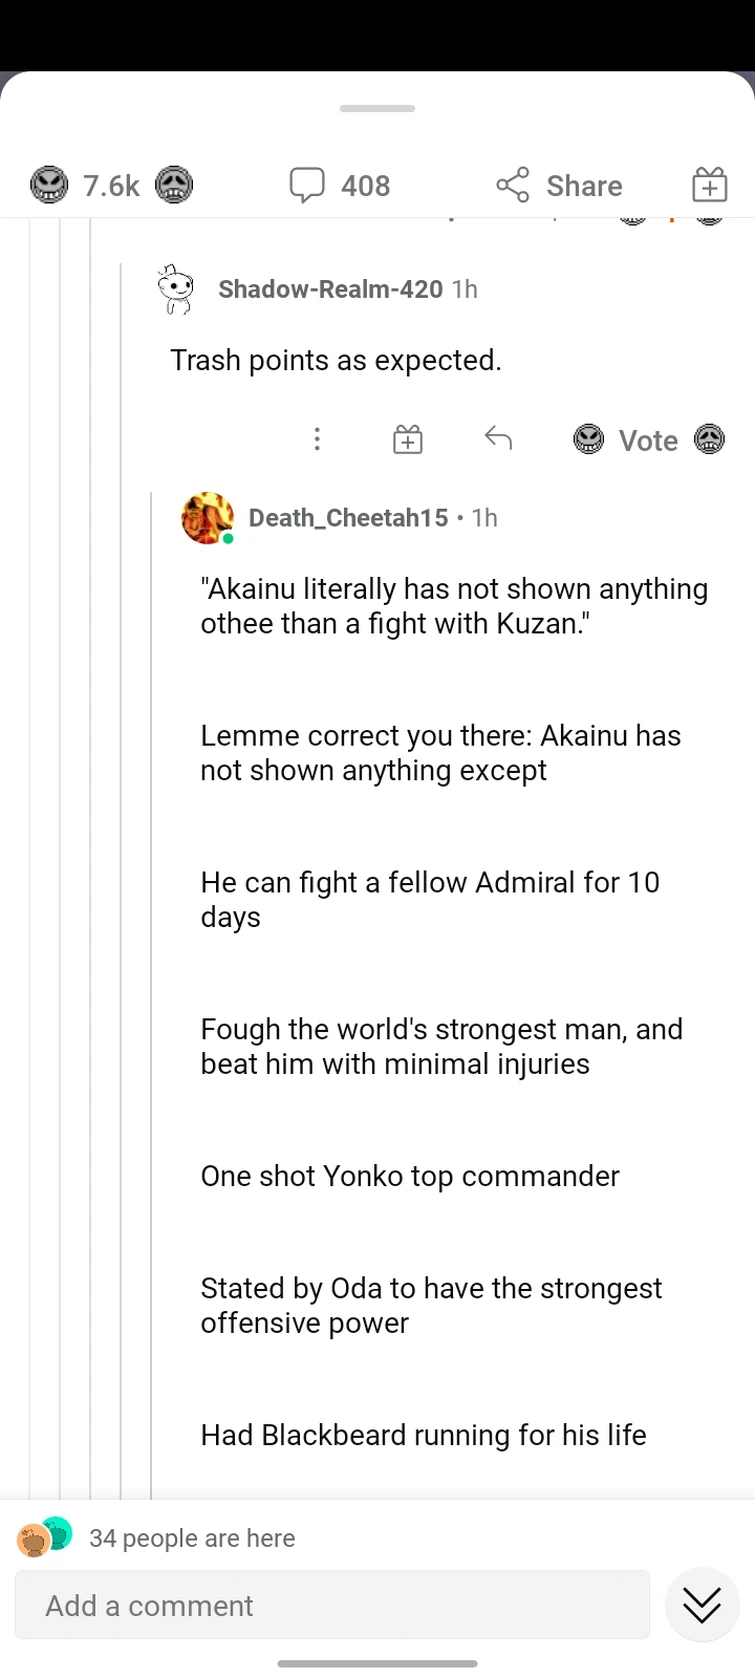The height and width of the screenshot is (1678, 755).
Task: Give an award to the post
Action: click(x=709, y=184)
